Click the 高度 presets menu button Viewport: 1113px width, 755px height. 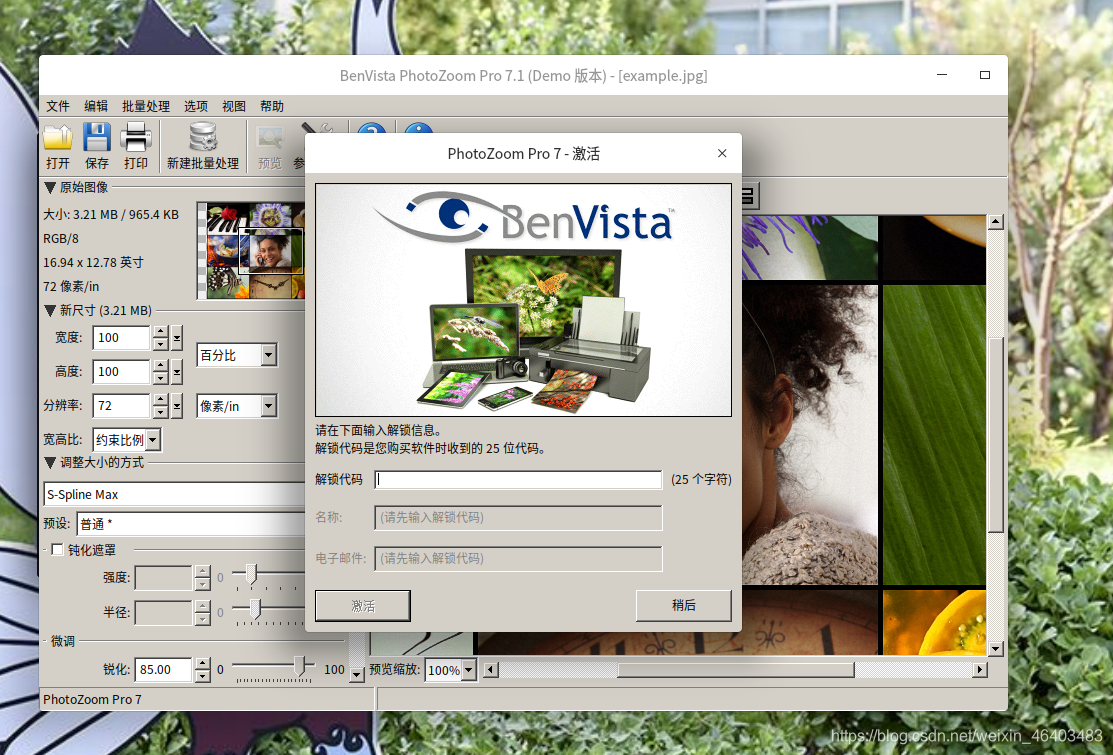177,372
